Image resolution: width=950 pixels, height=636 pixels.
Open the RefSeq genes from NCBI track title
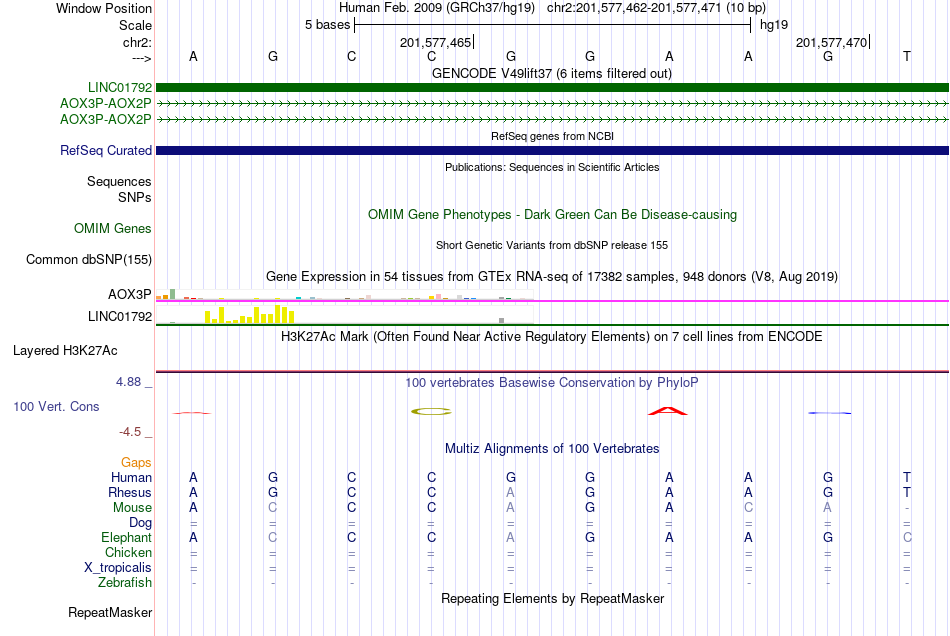(x=552, y=136)
